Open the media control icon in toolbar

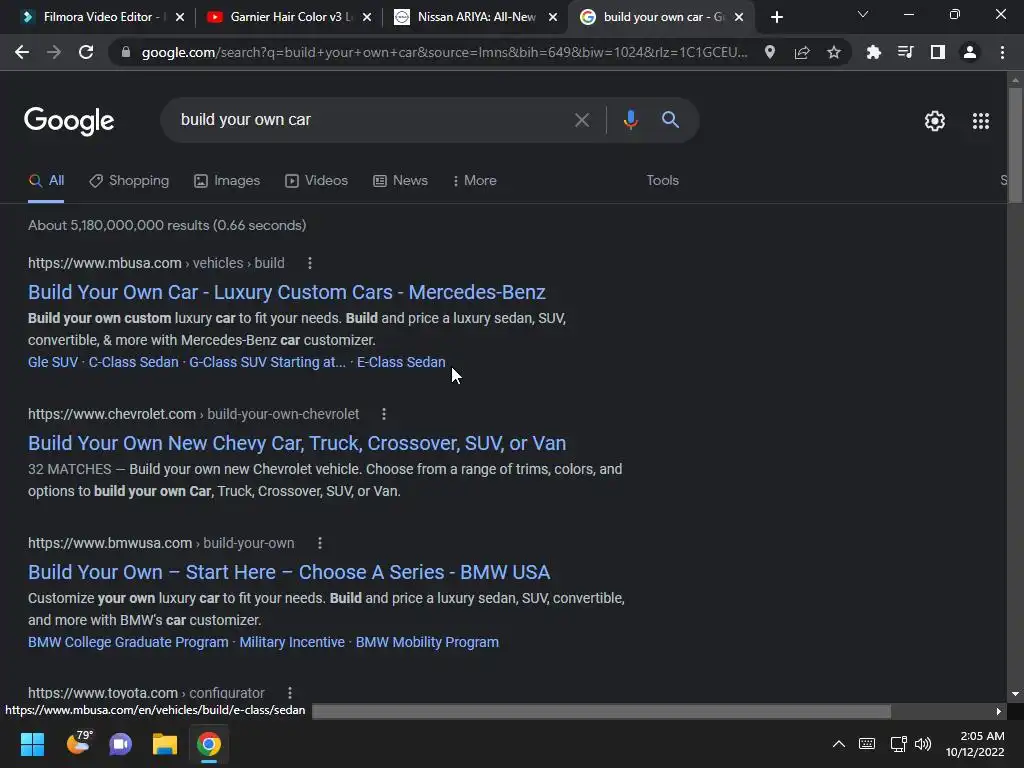pyautogui.click(x=905, y=52)
